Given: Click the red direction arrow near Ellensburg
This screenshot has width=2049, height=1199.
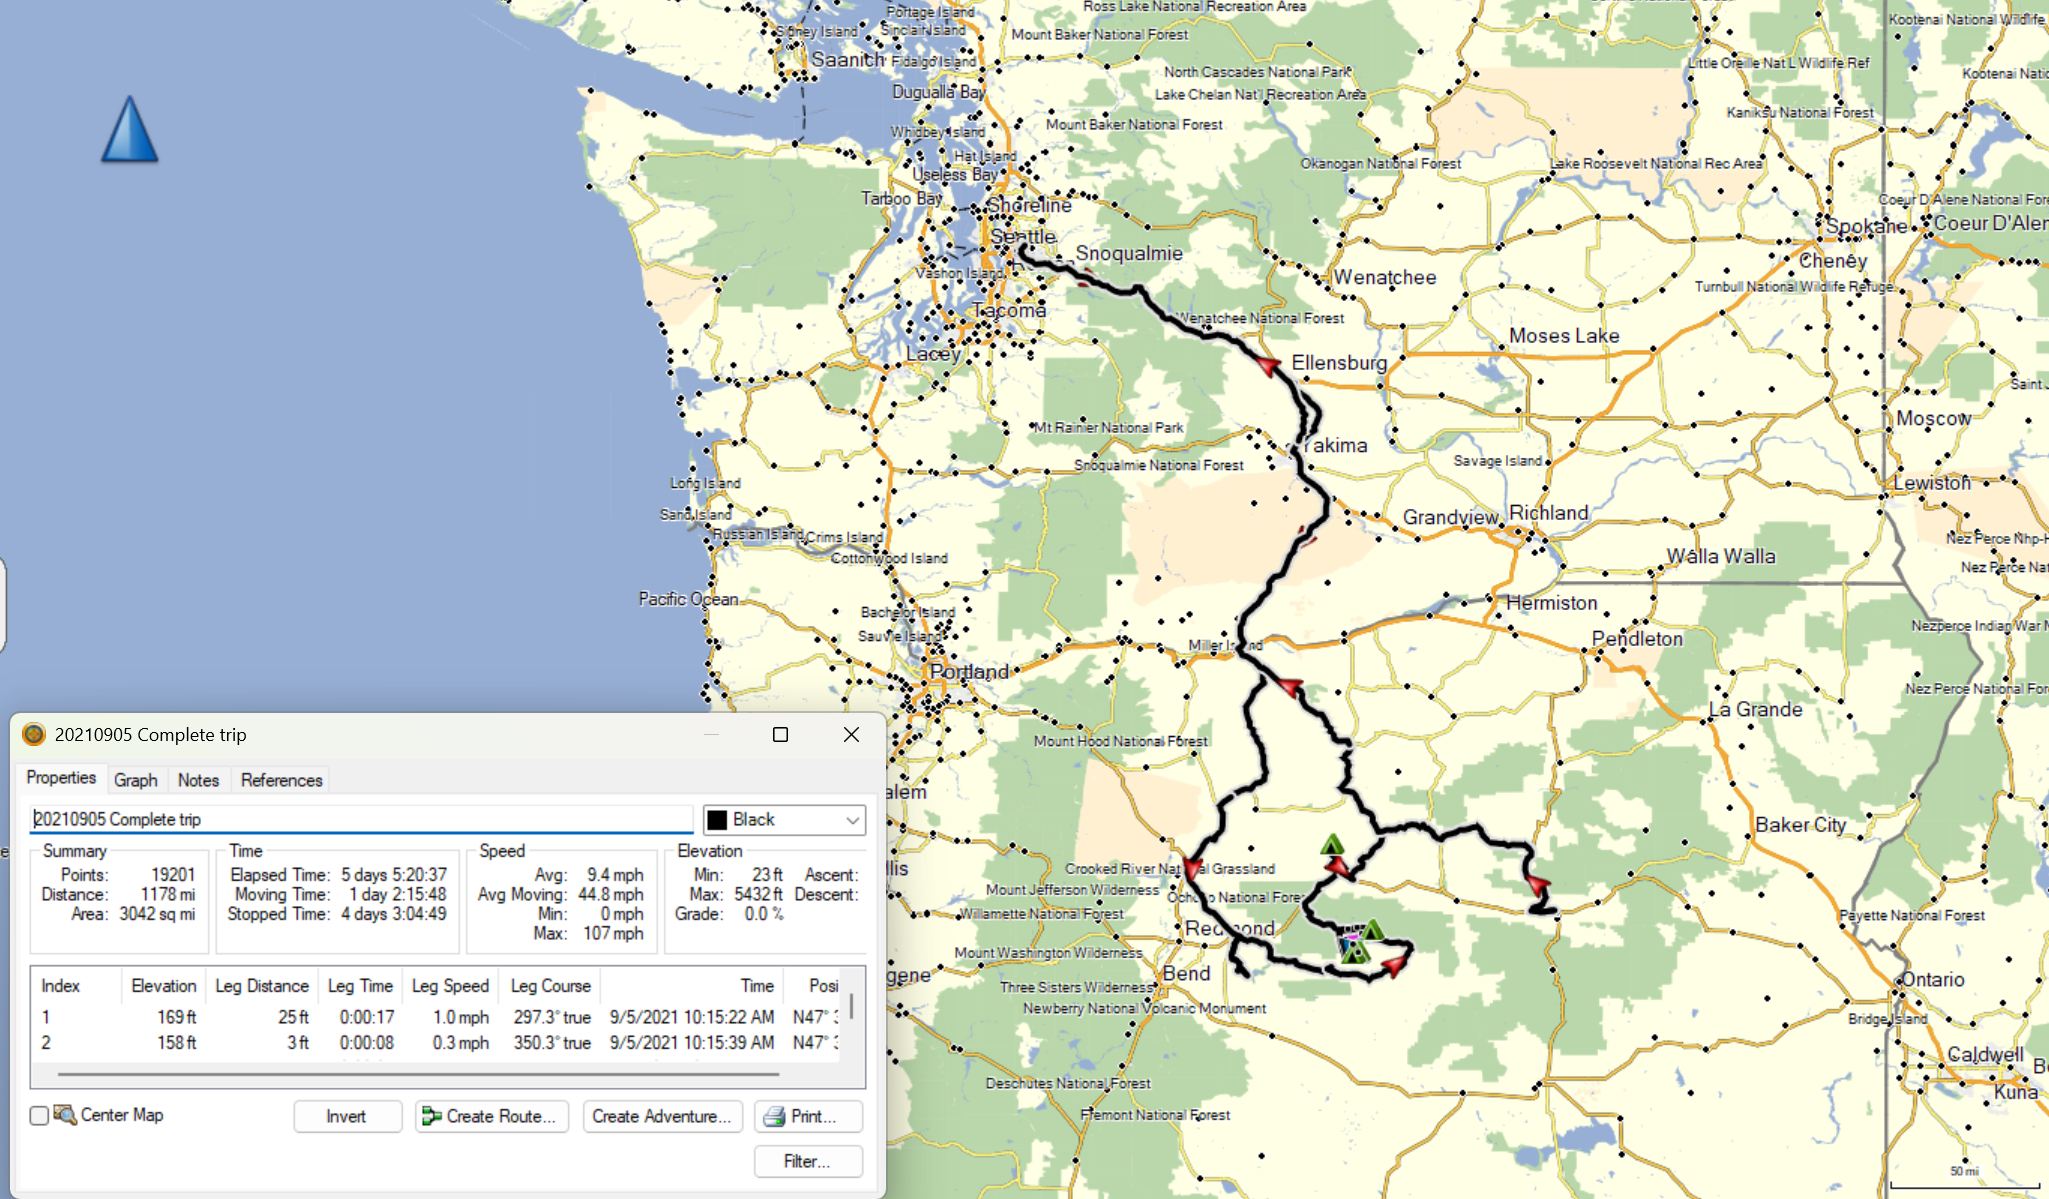Looking at the screenshot, I should [1268, 366].
